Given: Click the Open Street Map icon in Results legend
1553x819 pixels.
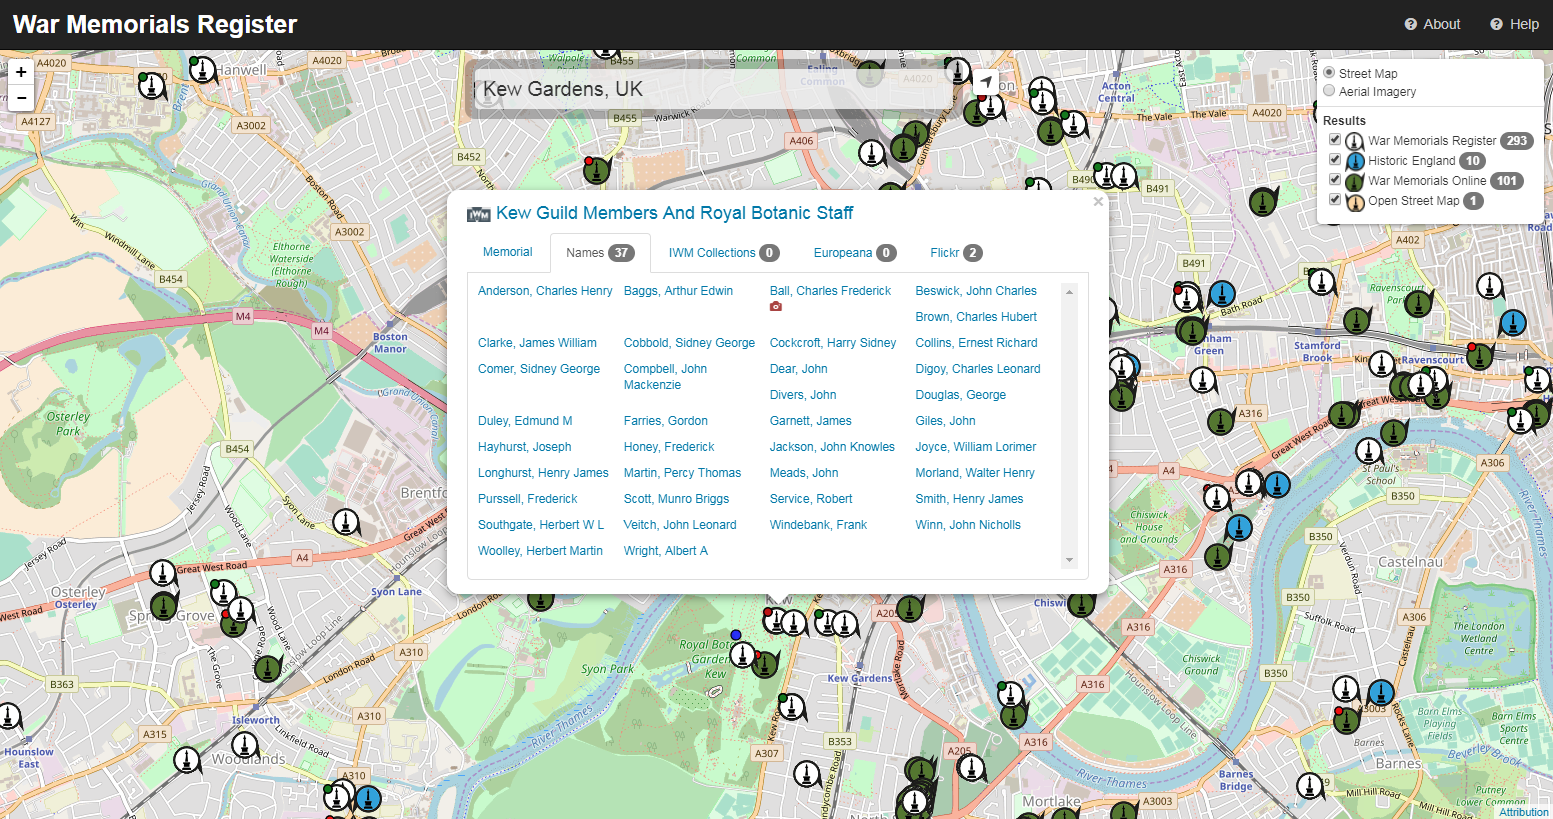Looking at the screenshot, I should (1353, 201).
